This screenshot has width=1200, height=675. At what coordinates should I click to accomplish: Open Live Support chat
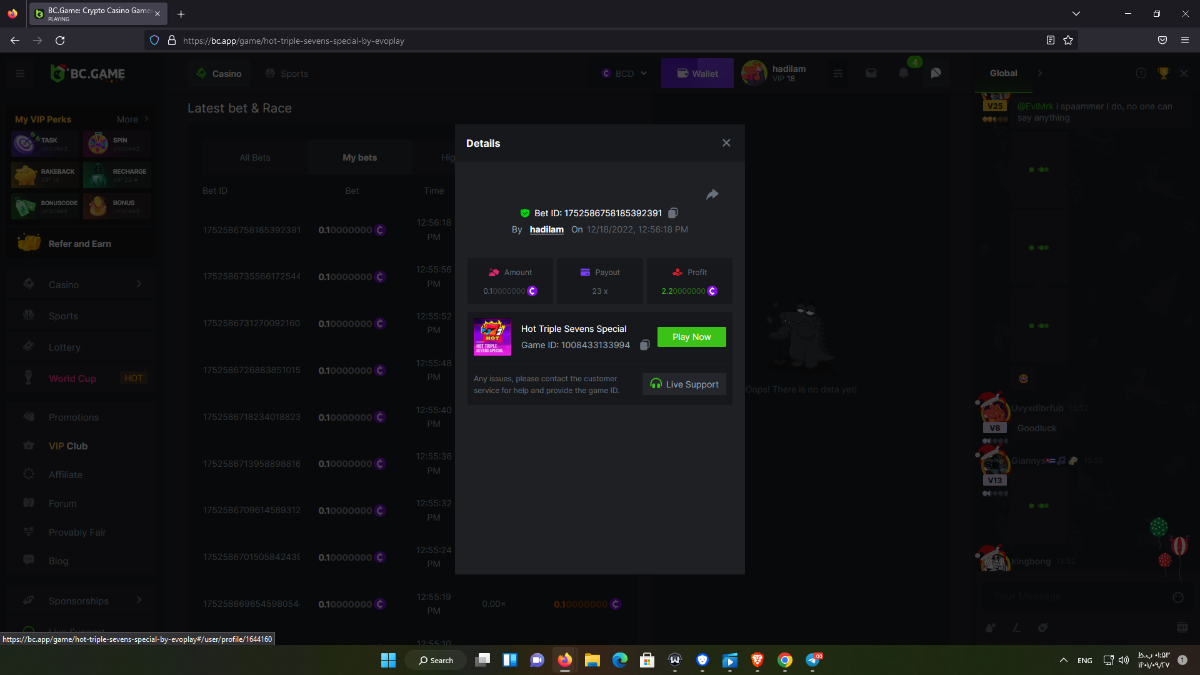click(x=684, y=384)
